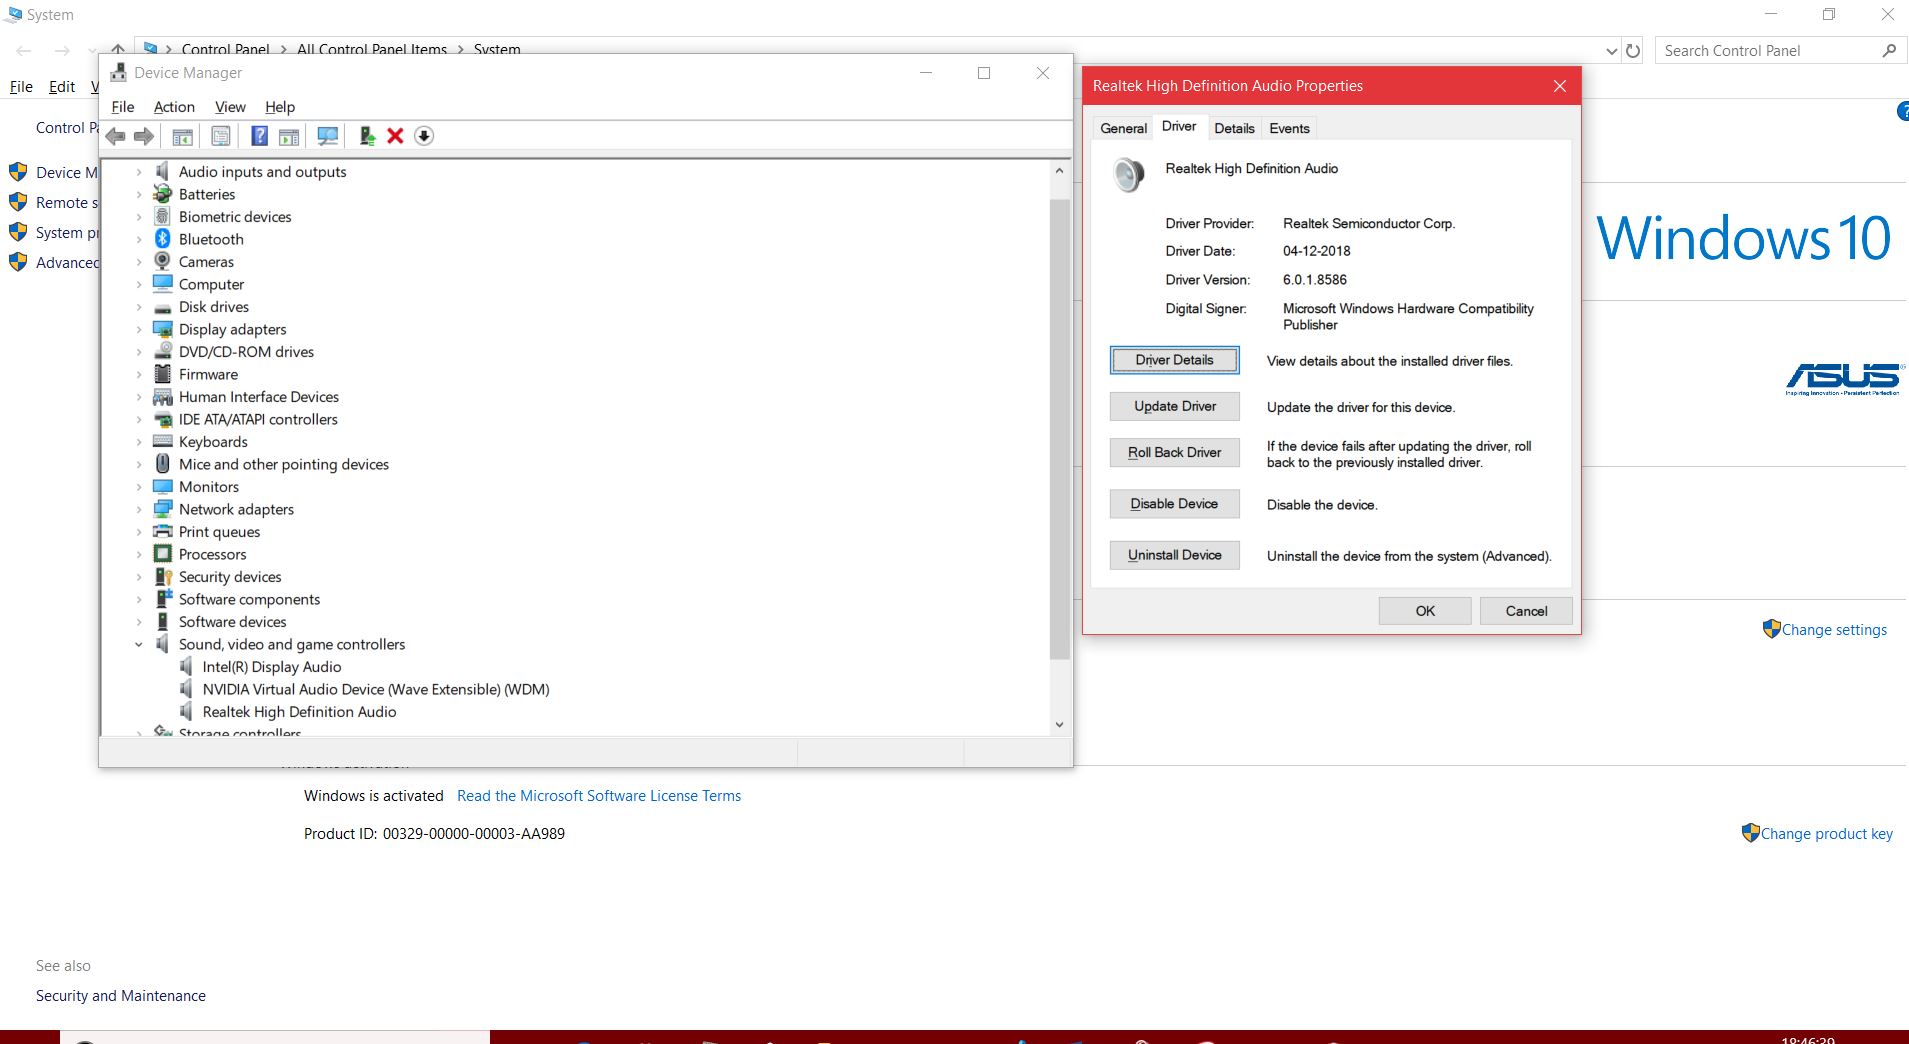Click the search magnifier in Control Panel search
This screenshot has height=1044, width=1909.
coord(1889,50)
